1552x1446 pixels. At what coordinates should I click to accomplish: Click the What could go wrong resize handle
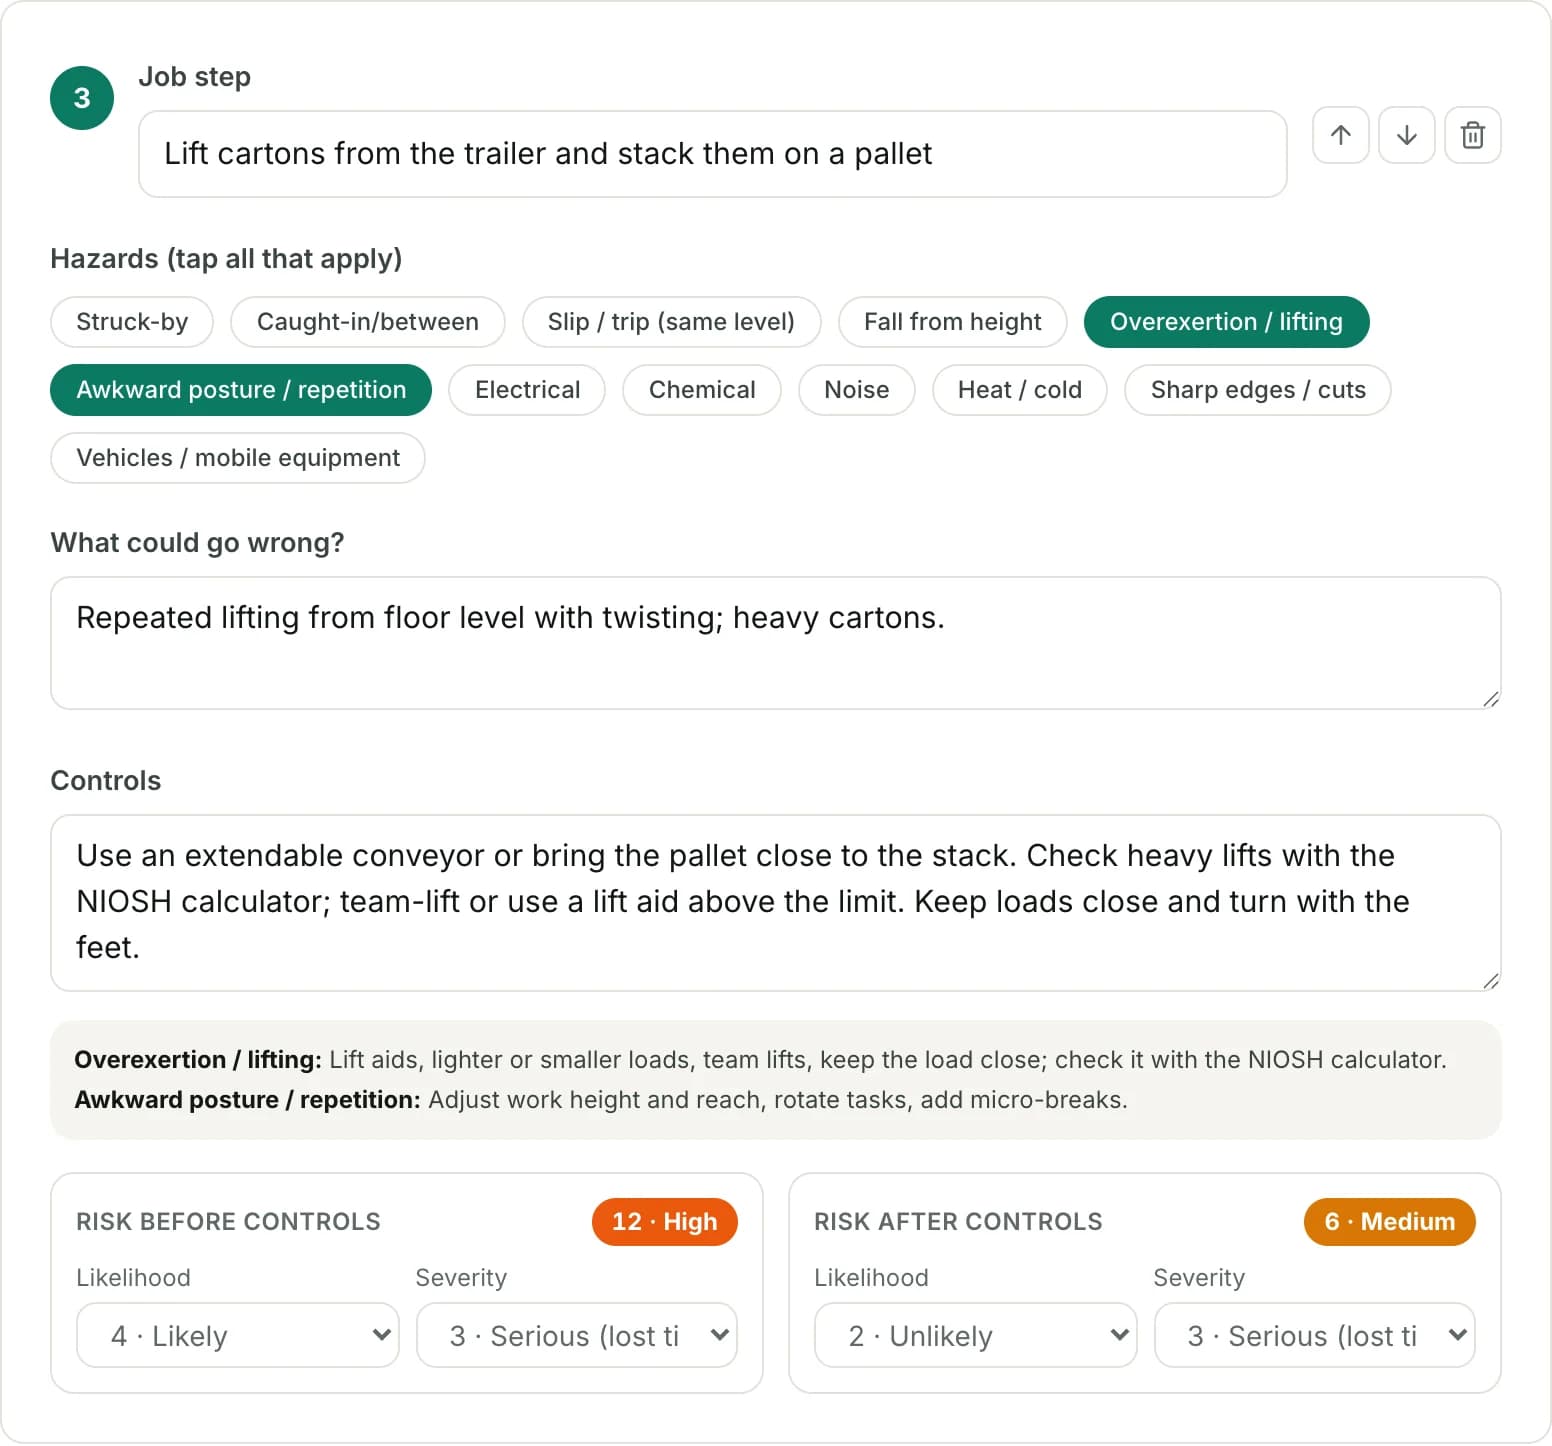point(1490,699)
